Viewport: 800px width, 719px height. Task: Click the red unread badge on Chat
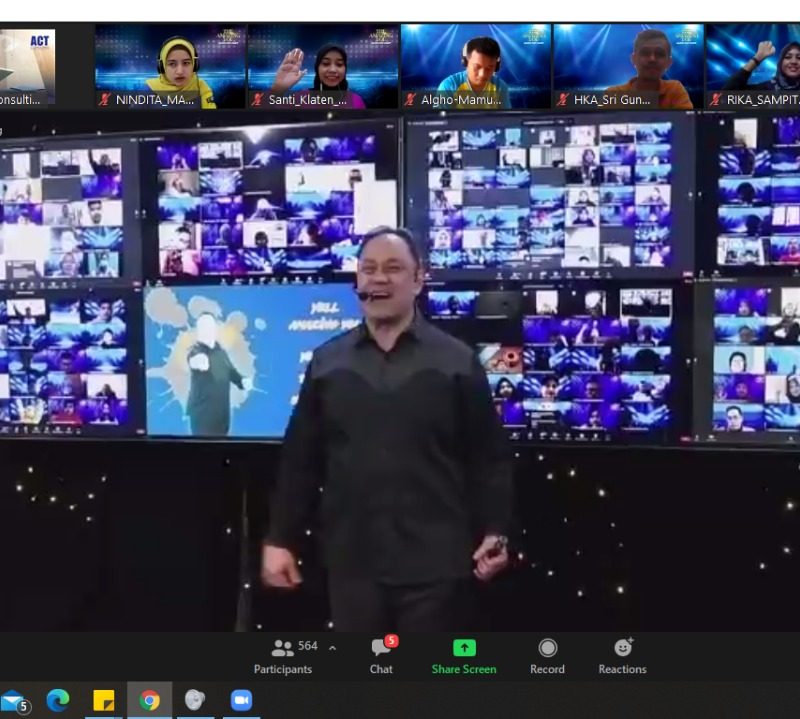point(391,641)
